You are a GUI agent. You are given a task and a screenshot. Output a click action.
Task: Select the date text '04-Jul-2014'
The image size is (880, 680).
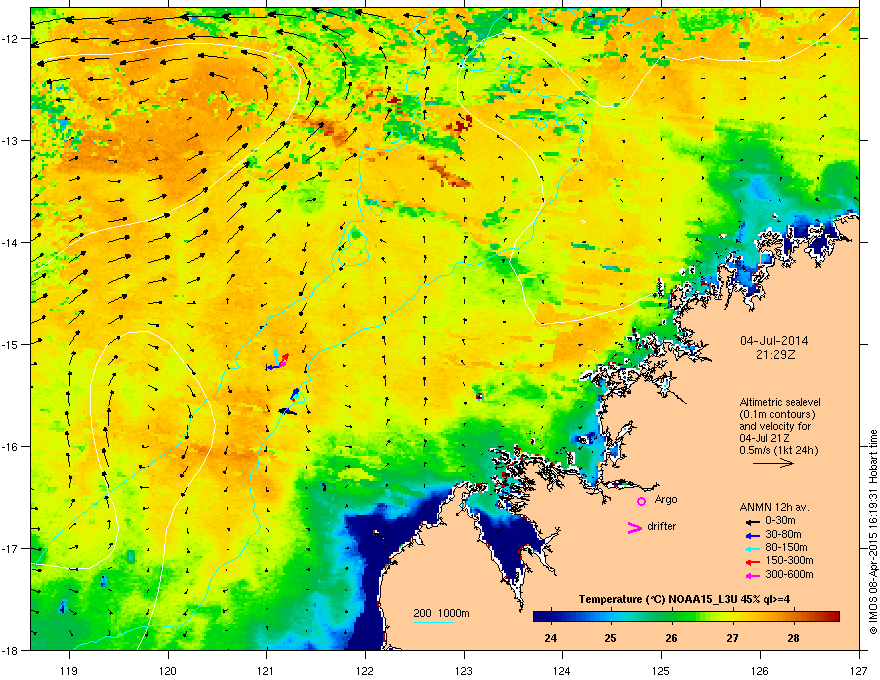pos(774,341)
